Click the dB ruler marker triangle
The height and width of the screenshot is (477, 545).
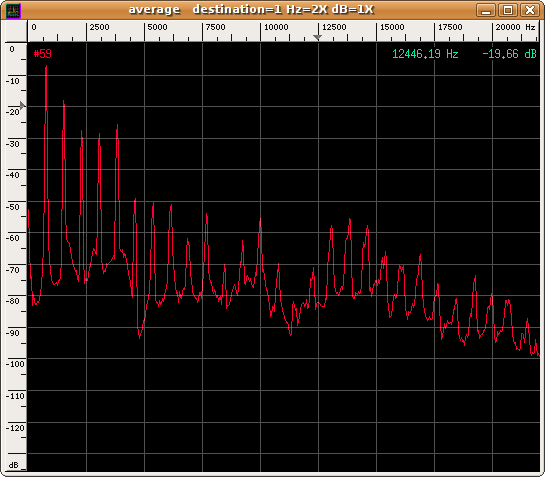(23, 105)
